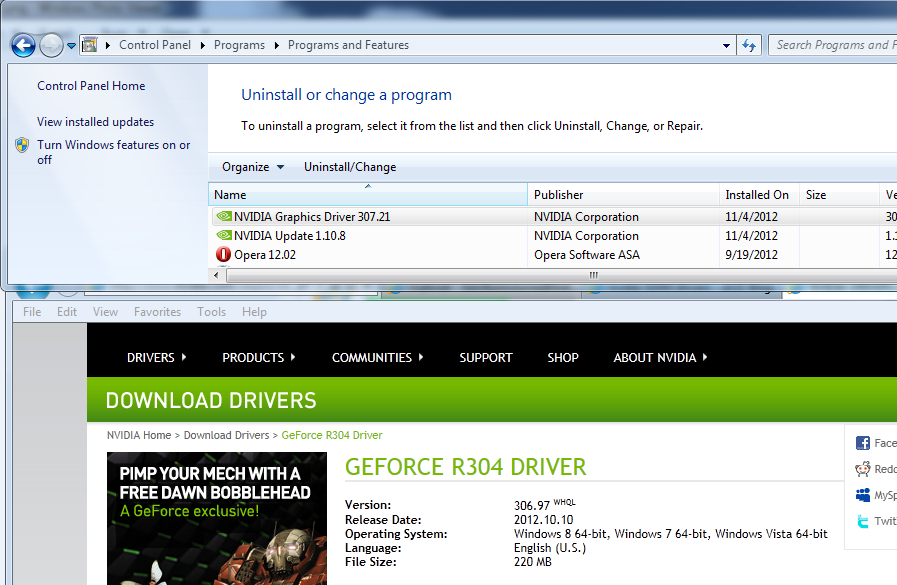Open Tools menu in browser window
Viewport: 897px width, 585px height.
coord(212,312)
